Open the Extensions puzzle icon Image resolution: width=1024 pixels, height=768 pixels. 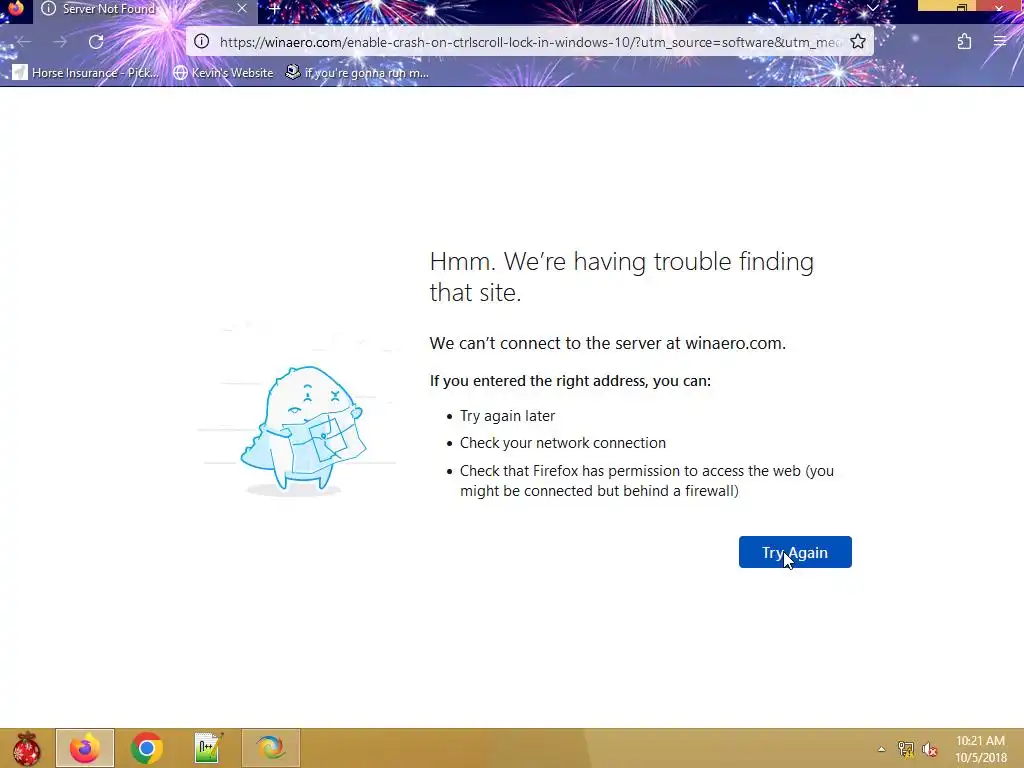(964, 42)
